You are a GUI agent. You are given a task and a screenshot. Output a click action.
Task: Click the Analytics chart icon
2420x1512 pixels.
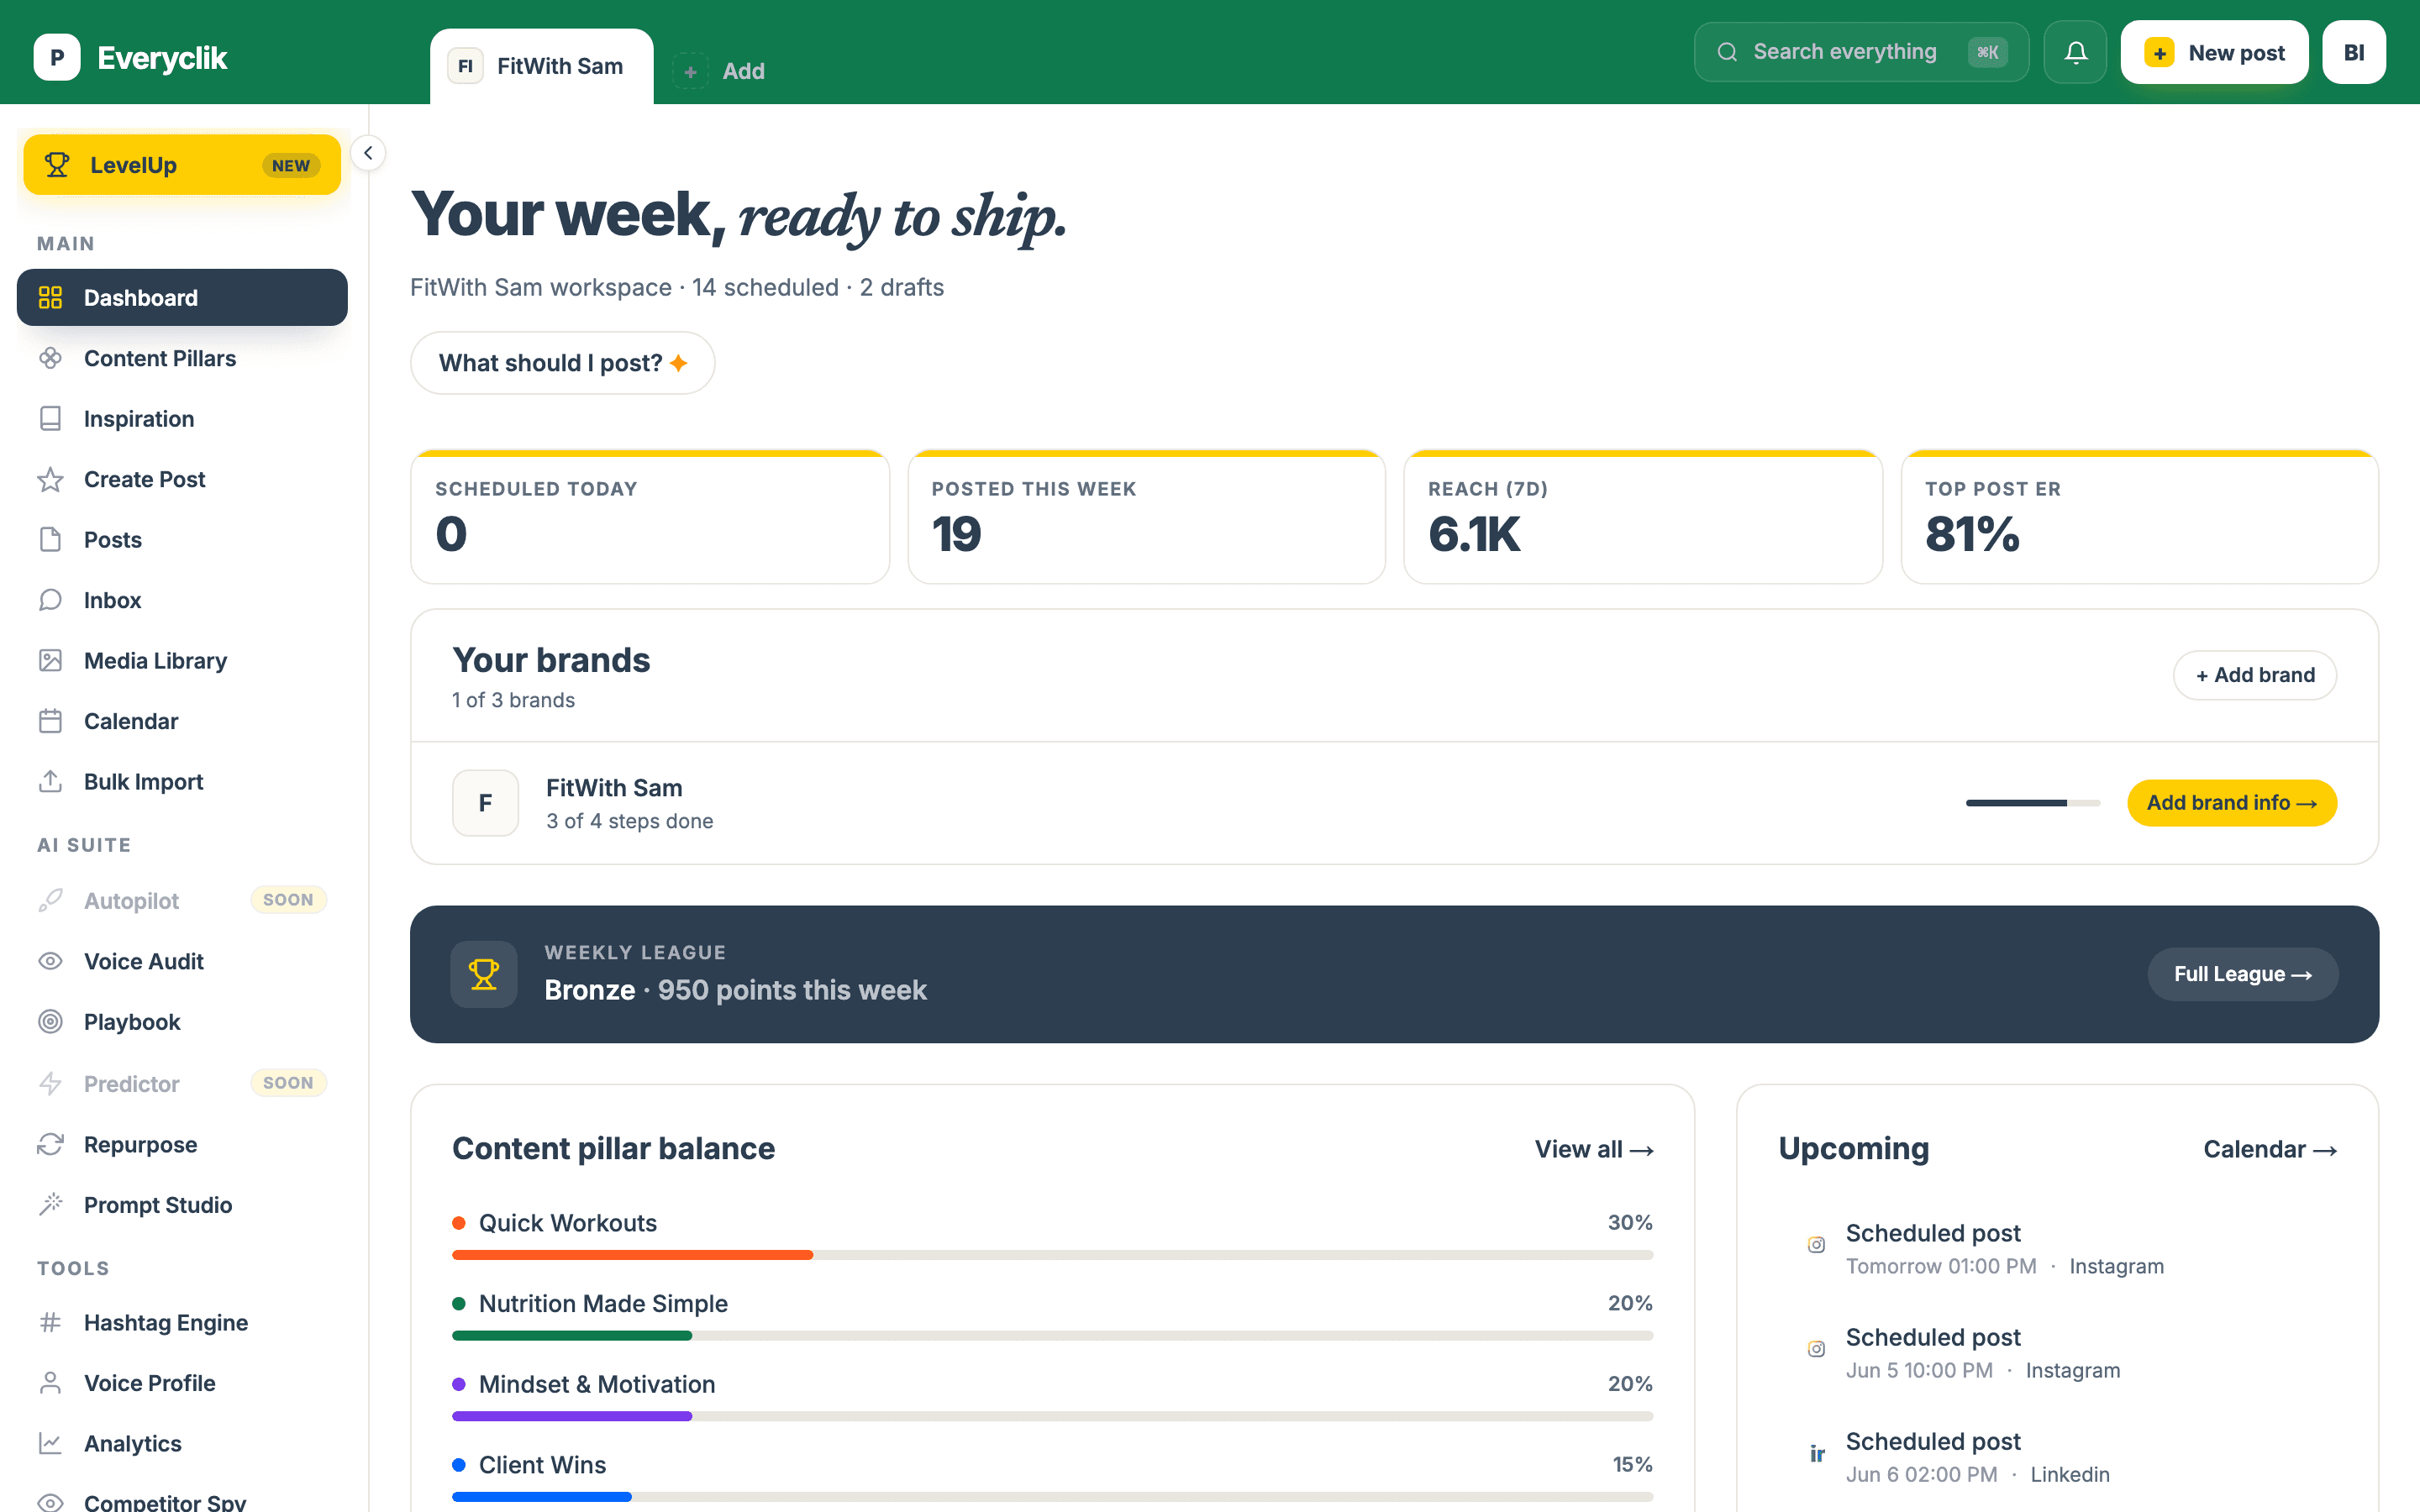50,1443
